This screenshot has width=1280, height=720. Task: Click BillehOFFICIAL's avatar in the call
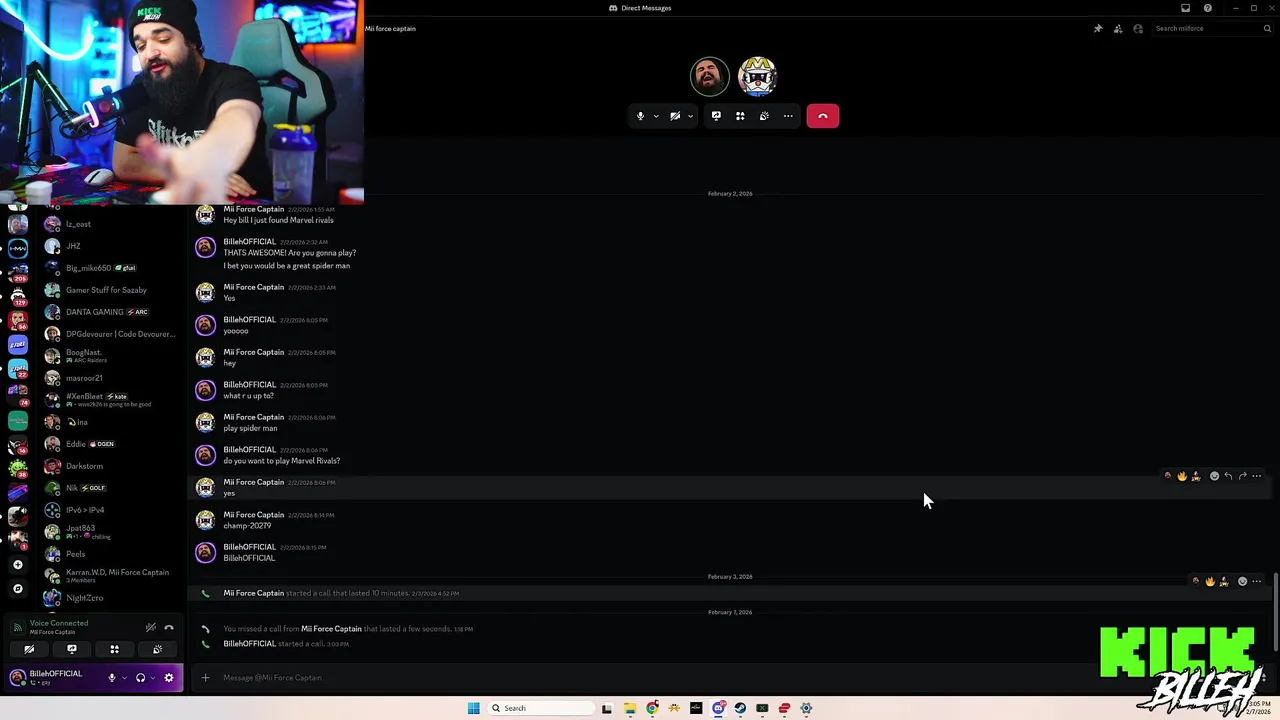coord(710,77)
